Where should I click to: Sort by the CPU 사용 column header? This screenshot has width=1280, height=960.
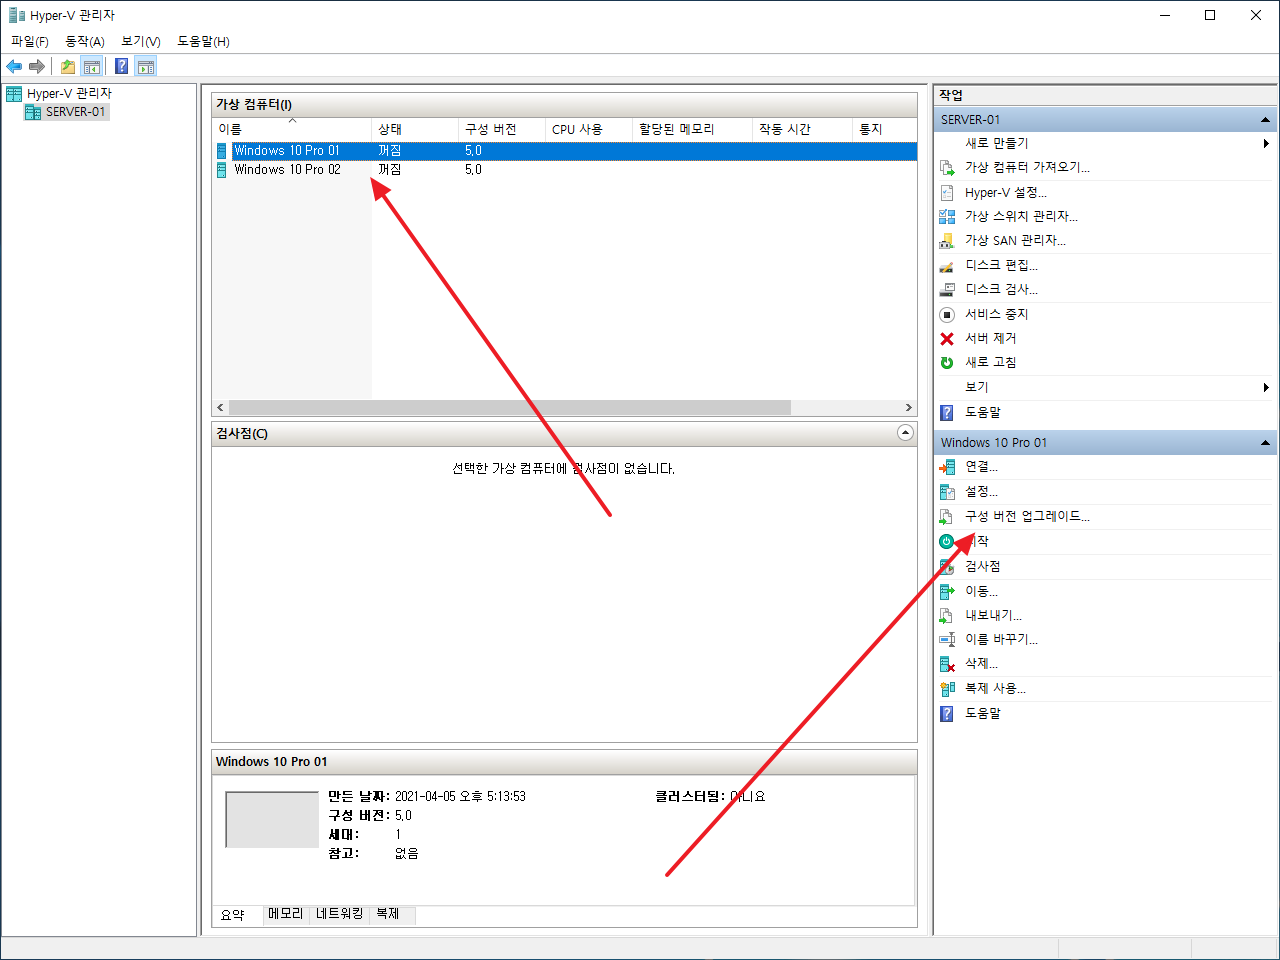(x=589, y=129)
